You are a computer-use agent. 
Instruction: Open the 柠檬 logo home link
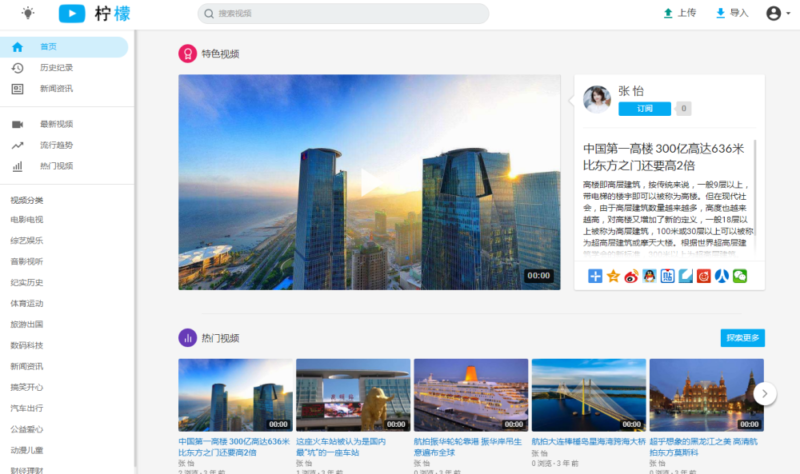click(x=95, y=13)
